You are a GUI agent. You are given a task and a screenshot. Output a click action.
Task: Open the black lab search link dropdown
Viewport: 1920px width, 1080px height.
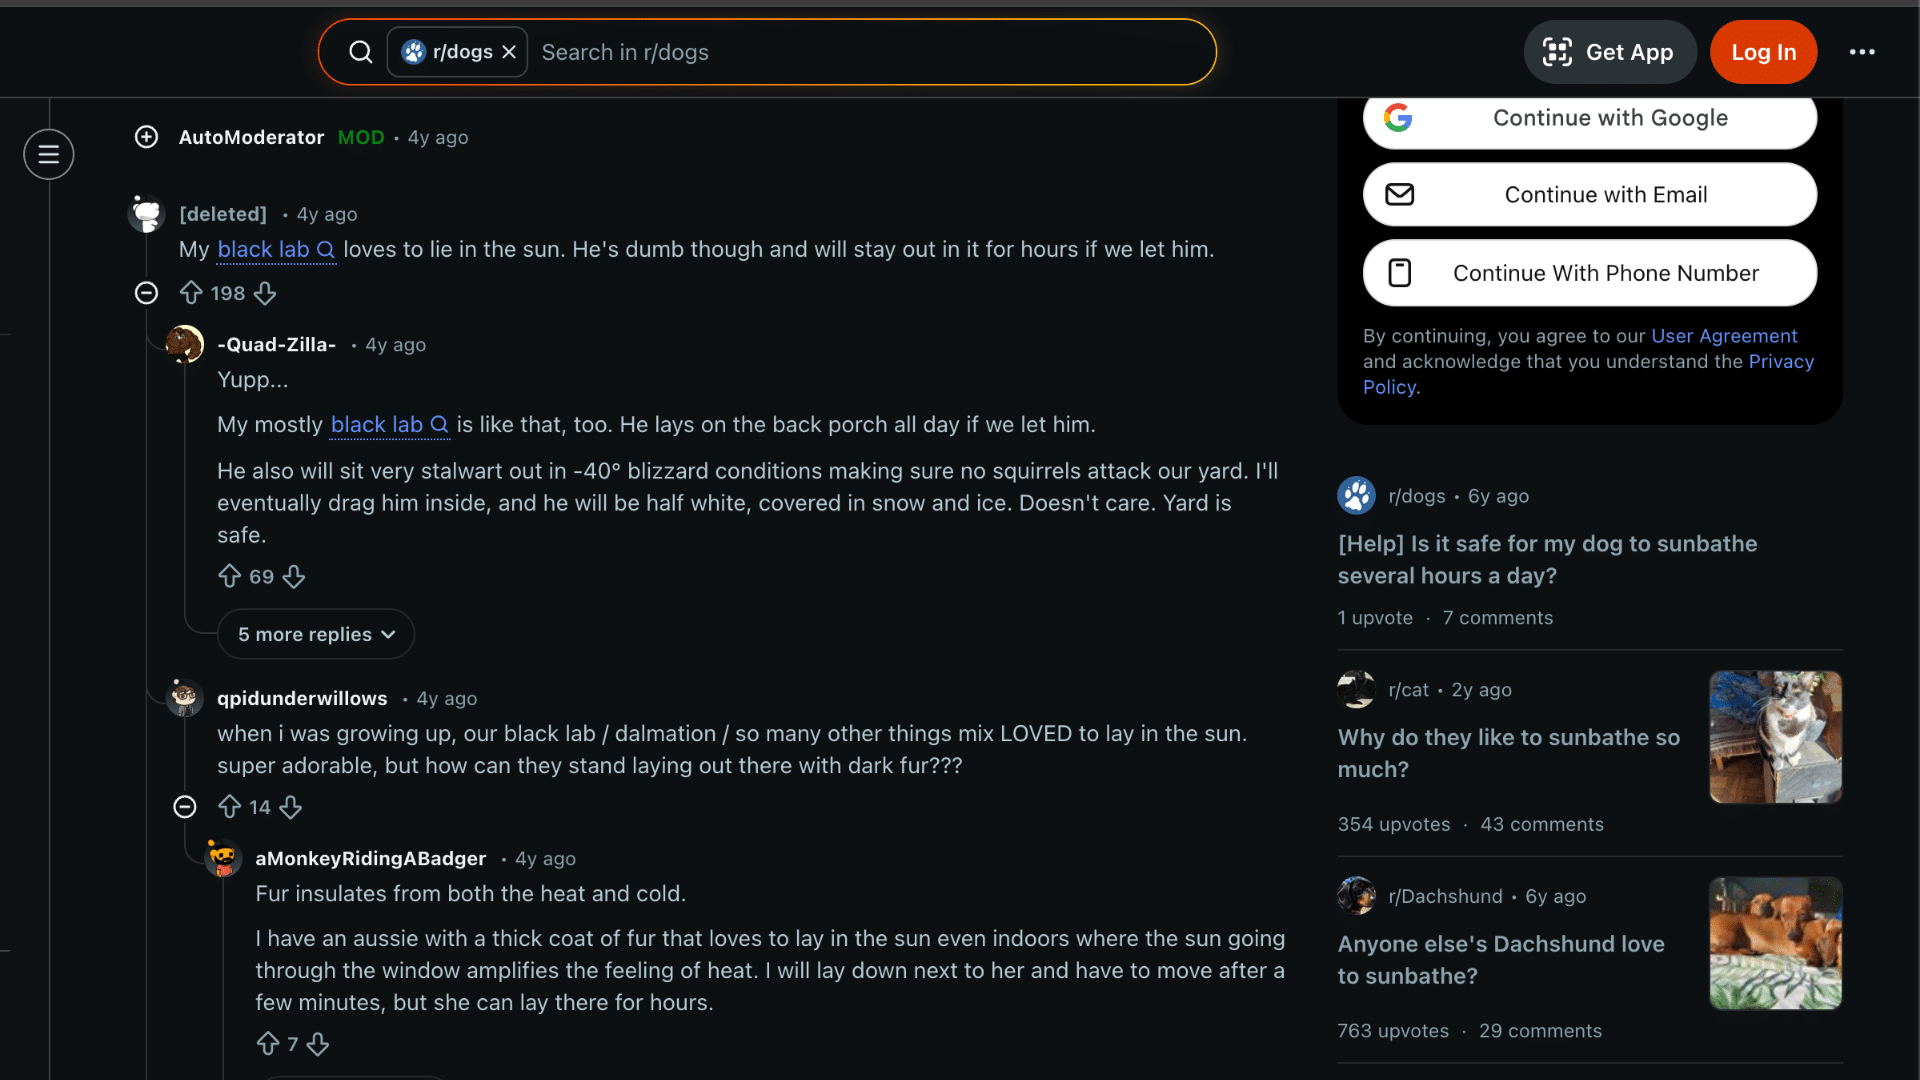(x=276, y=250)
